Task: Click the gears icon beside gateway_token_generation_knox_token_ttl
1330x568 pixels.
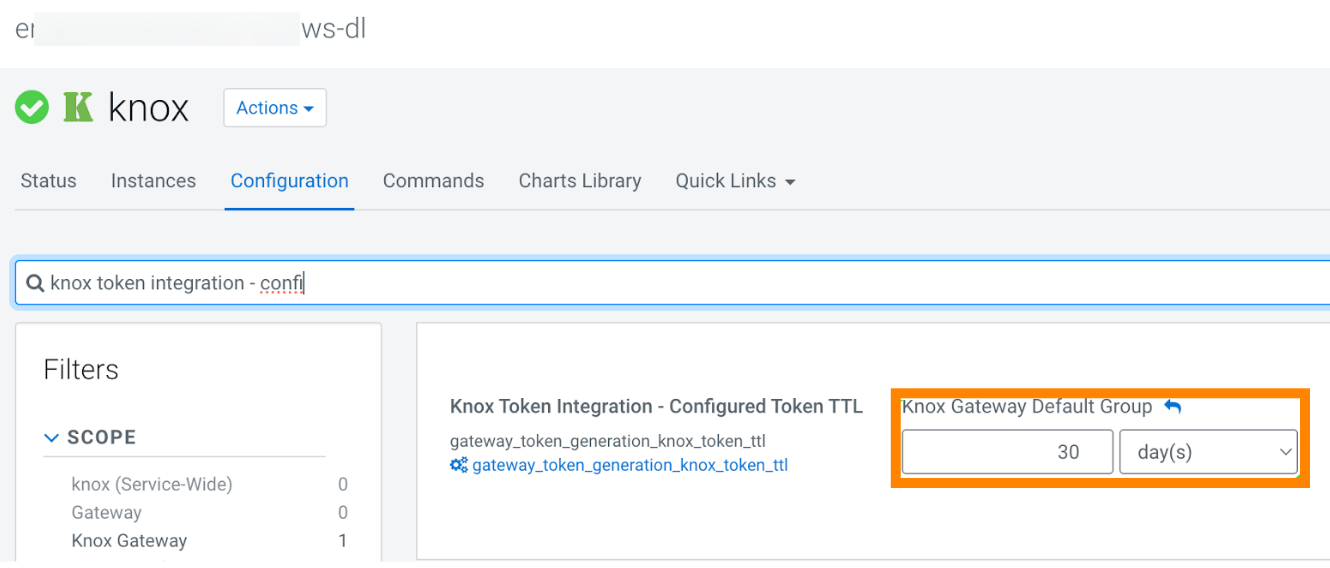Action: pos(459,465)
